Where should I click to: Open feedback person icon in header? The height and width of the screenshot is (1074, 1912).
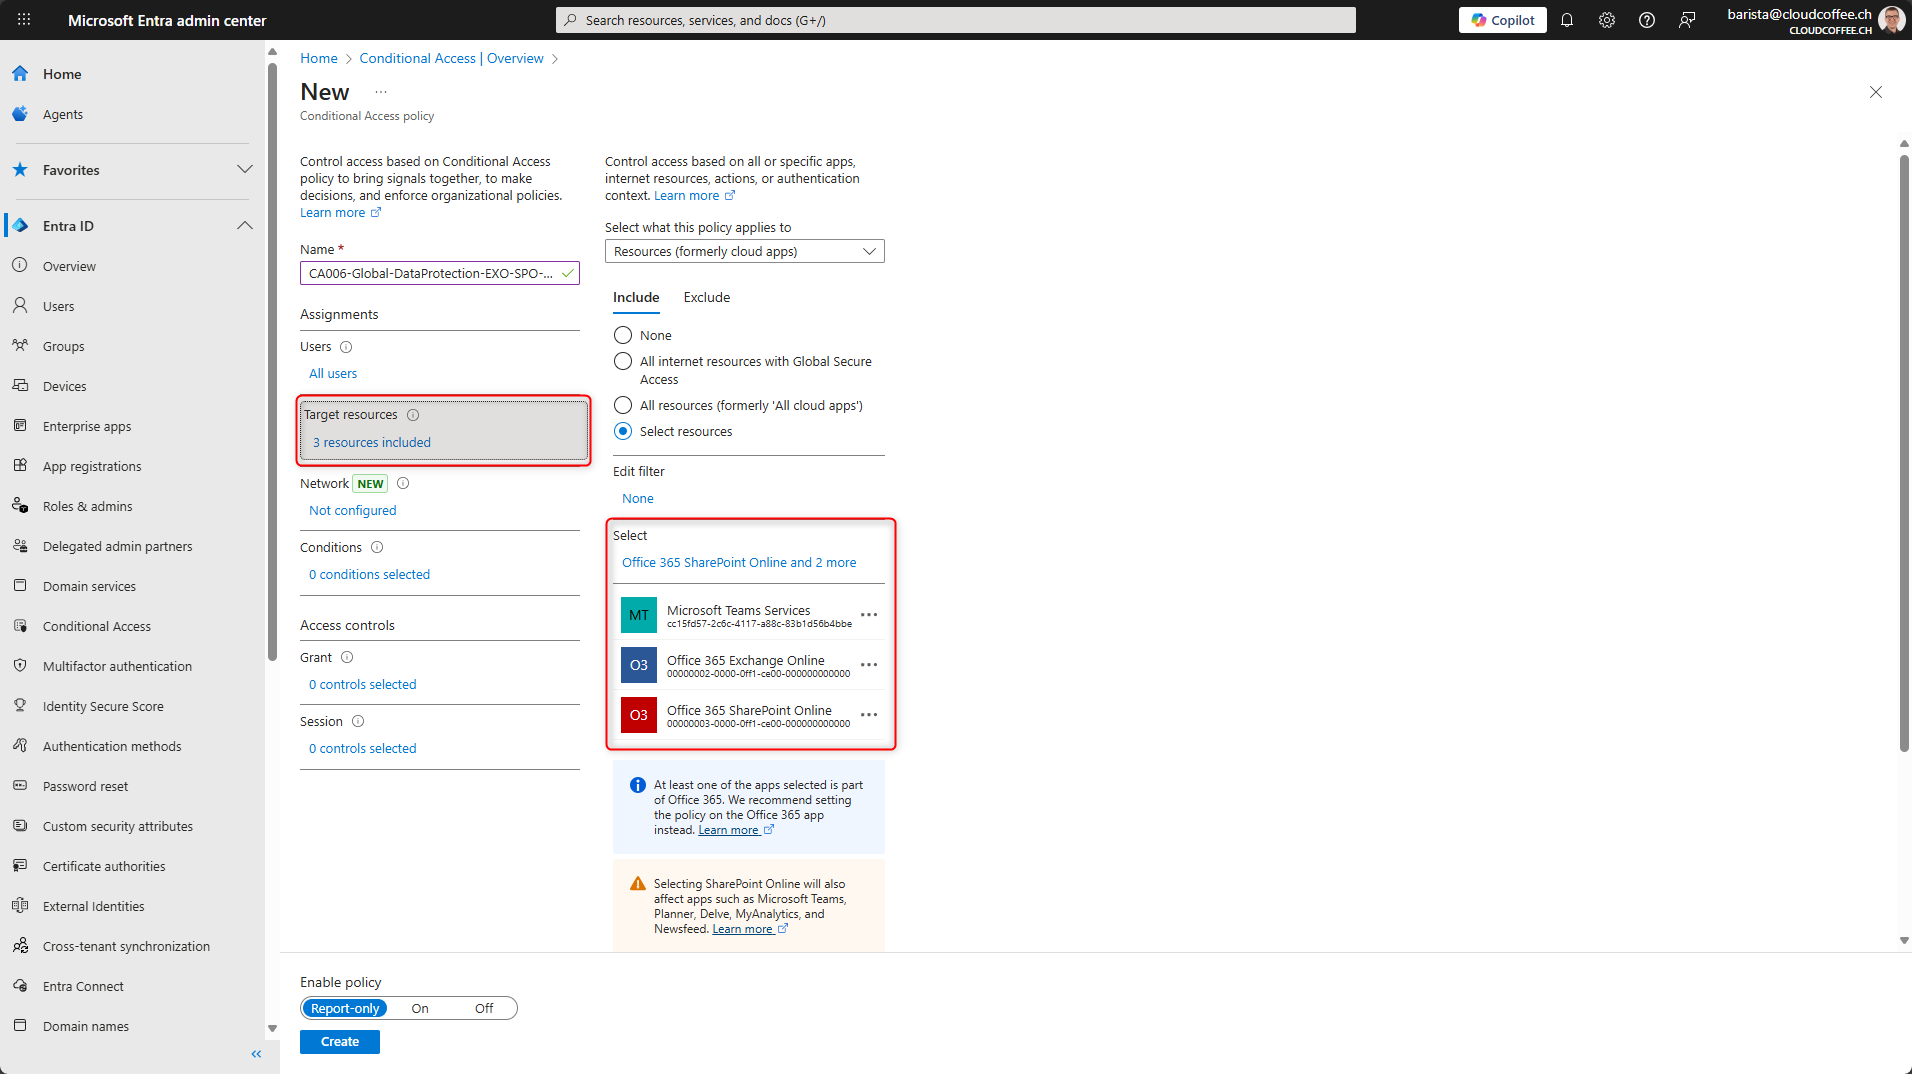click(x=1687, y=20)
